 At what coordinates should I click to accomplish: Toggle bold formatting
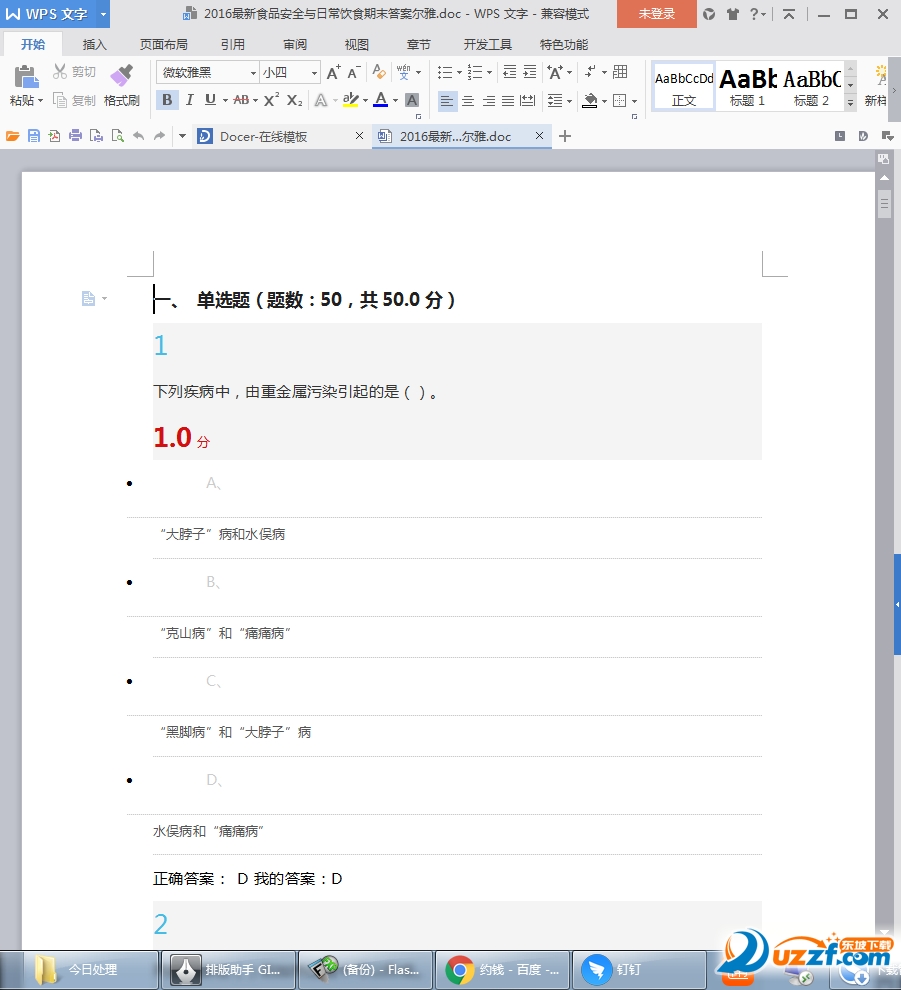tap(167, 100)
